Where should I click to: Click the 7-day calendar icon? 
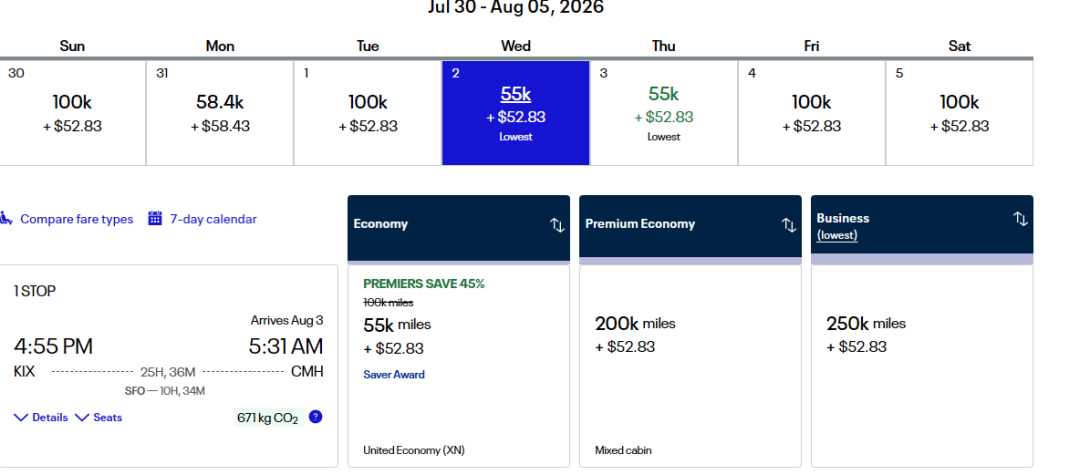point(155,219)
